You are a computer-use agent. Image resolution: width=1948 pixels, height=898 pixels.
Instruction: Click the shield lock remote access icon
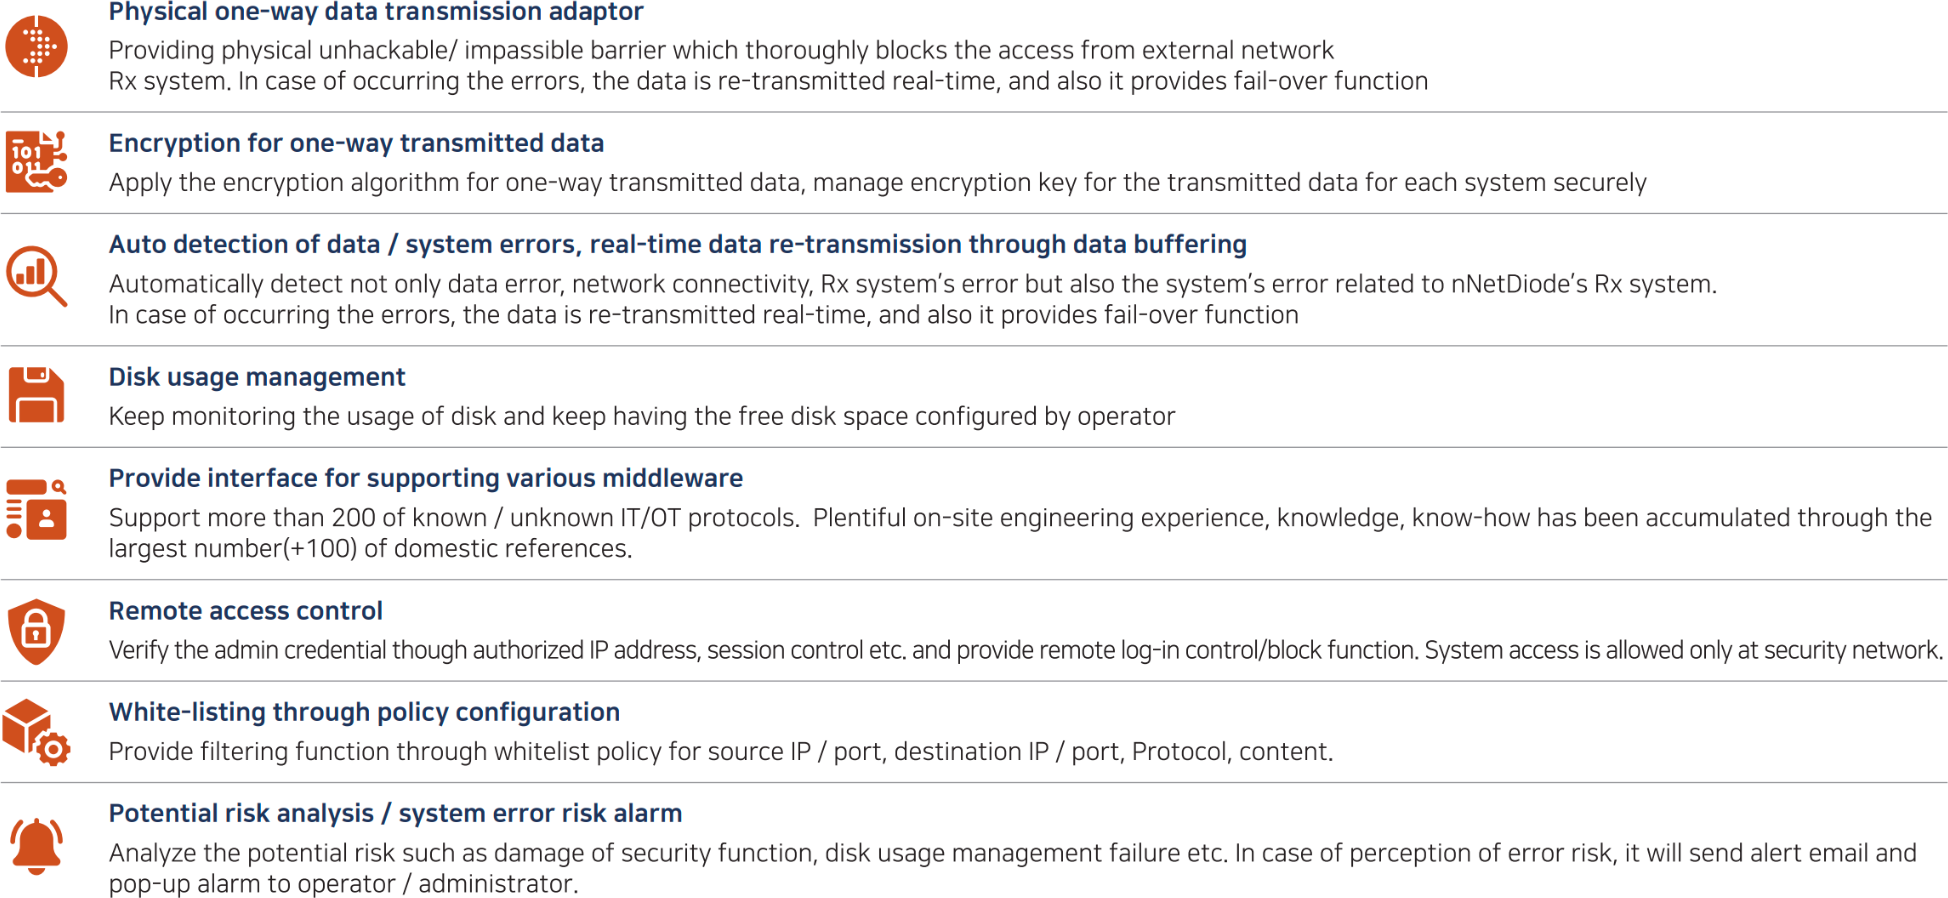coord(37,632)
